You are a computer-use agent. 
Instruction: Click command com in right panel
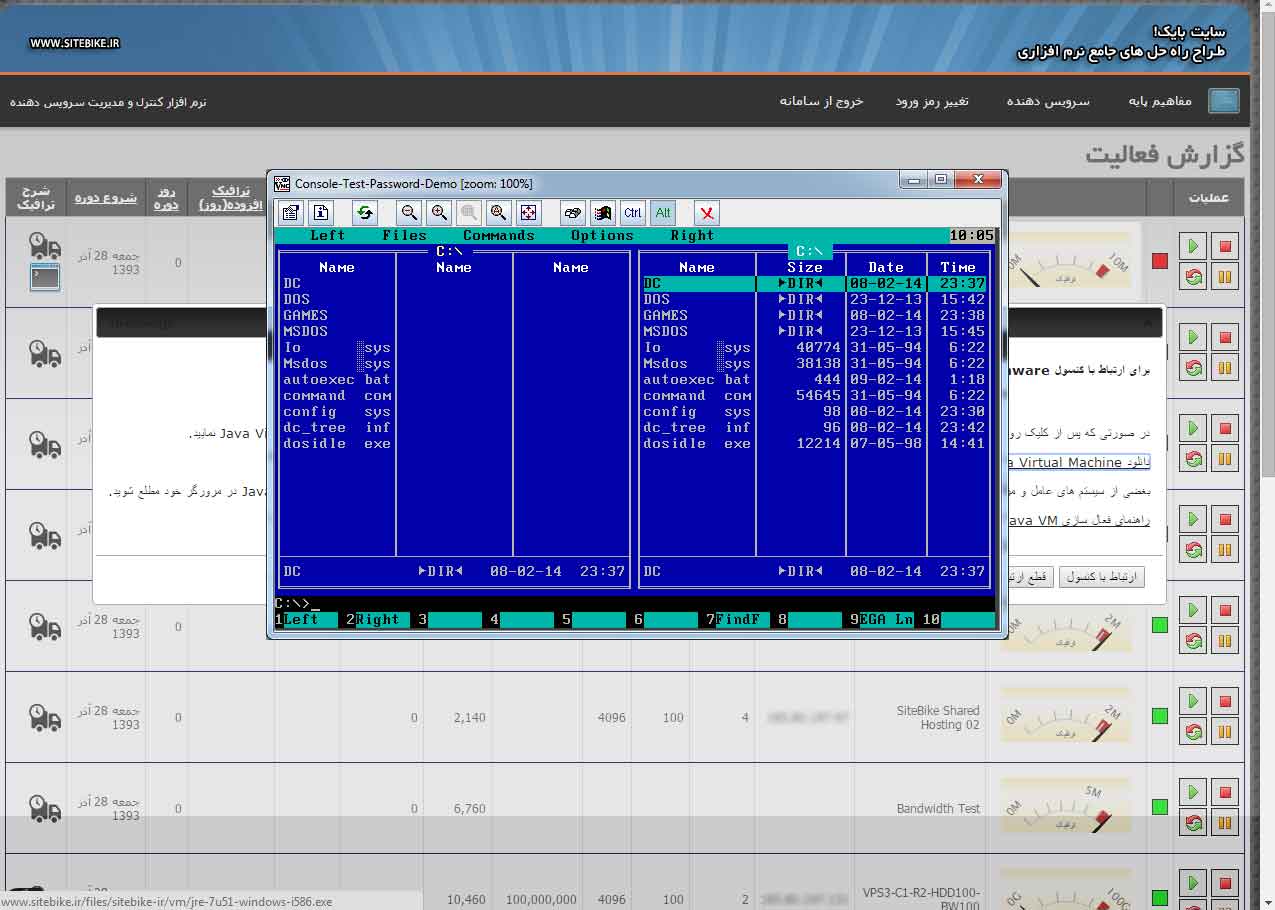[x=696, y=395]
